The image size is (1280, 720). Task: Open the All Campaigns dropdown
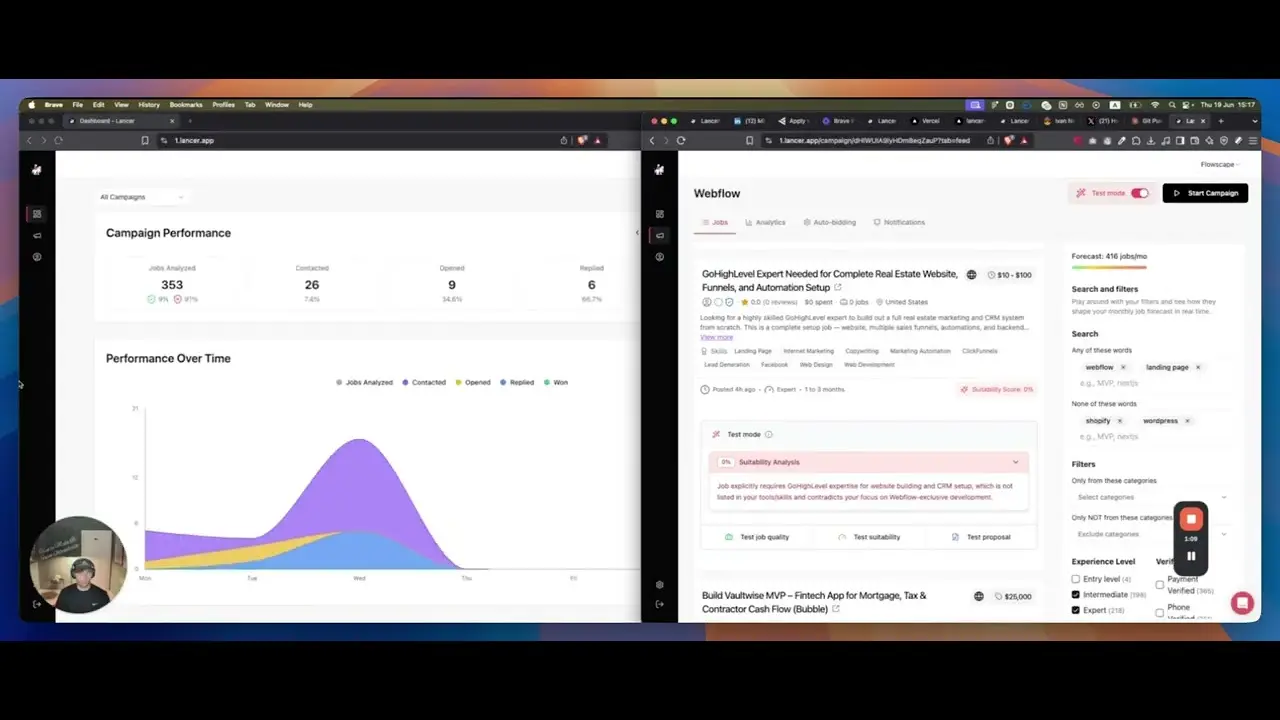141,197
